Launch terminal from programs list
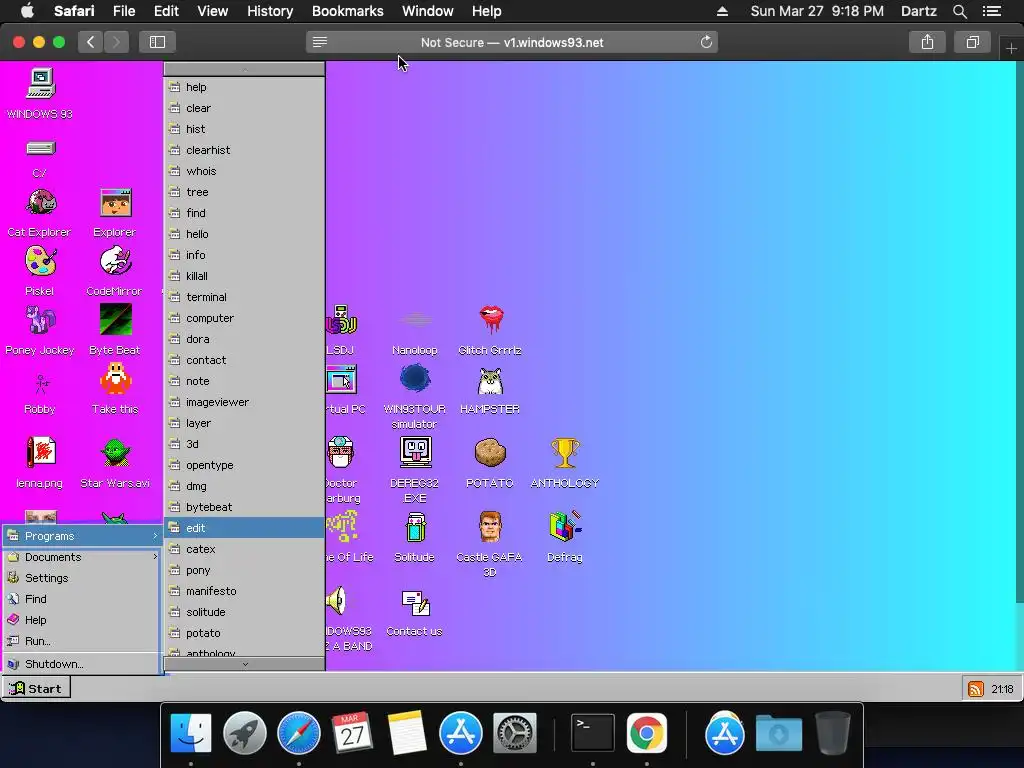This screenshot has height=768, width=1024. coord(244,297)
